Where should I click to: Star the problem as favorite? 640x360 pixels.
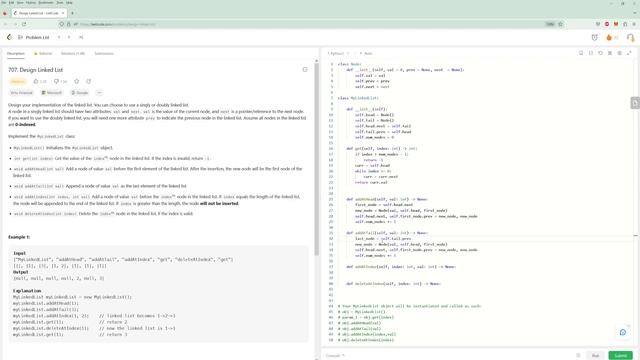point(77,81)
